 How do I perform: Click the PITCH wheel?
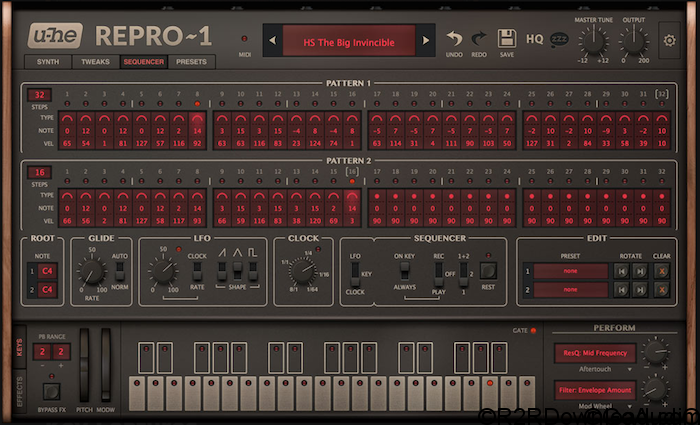84,365
